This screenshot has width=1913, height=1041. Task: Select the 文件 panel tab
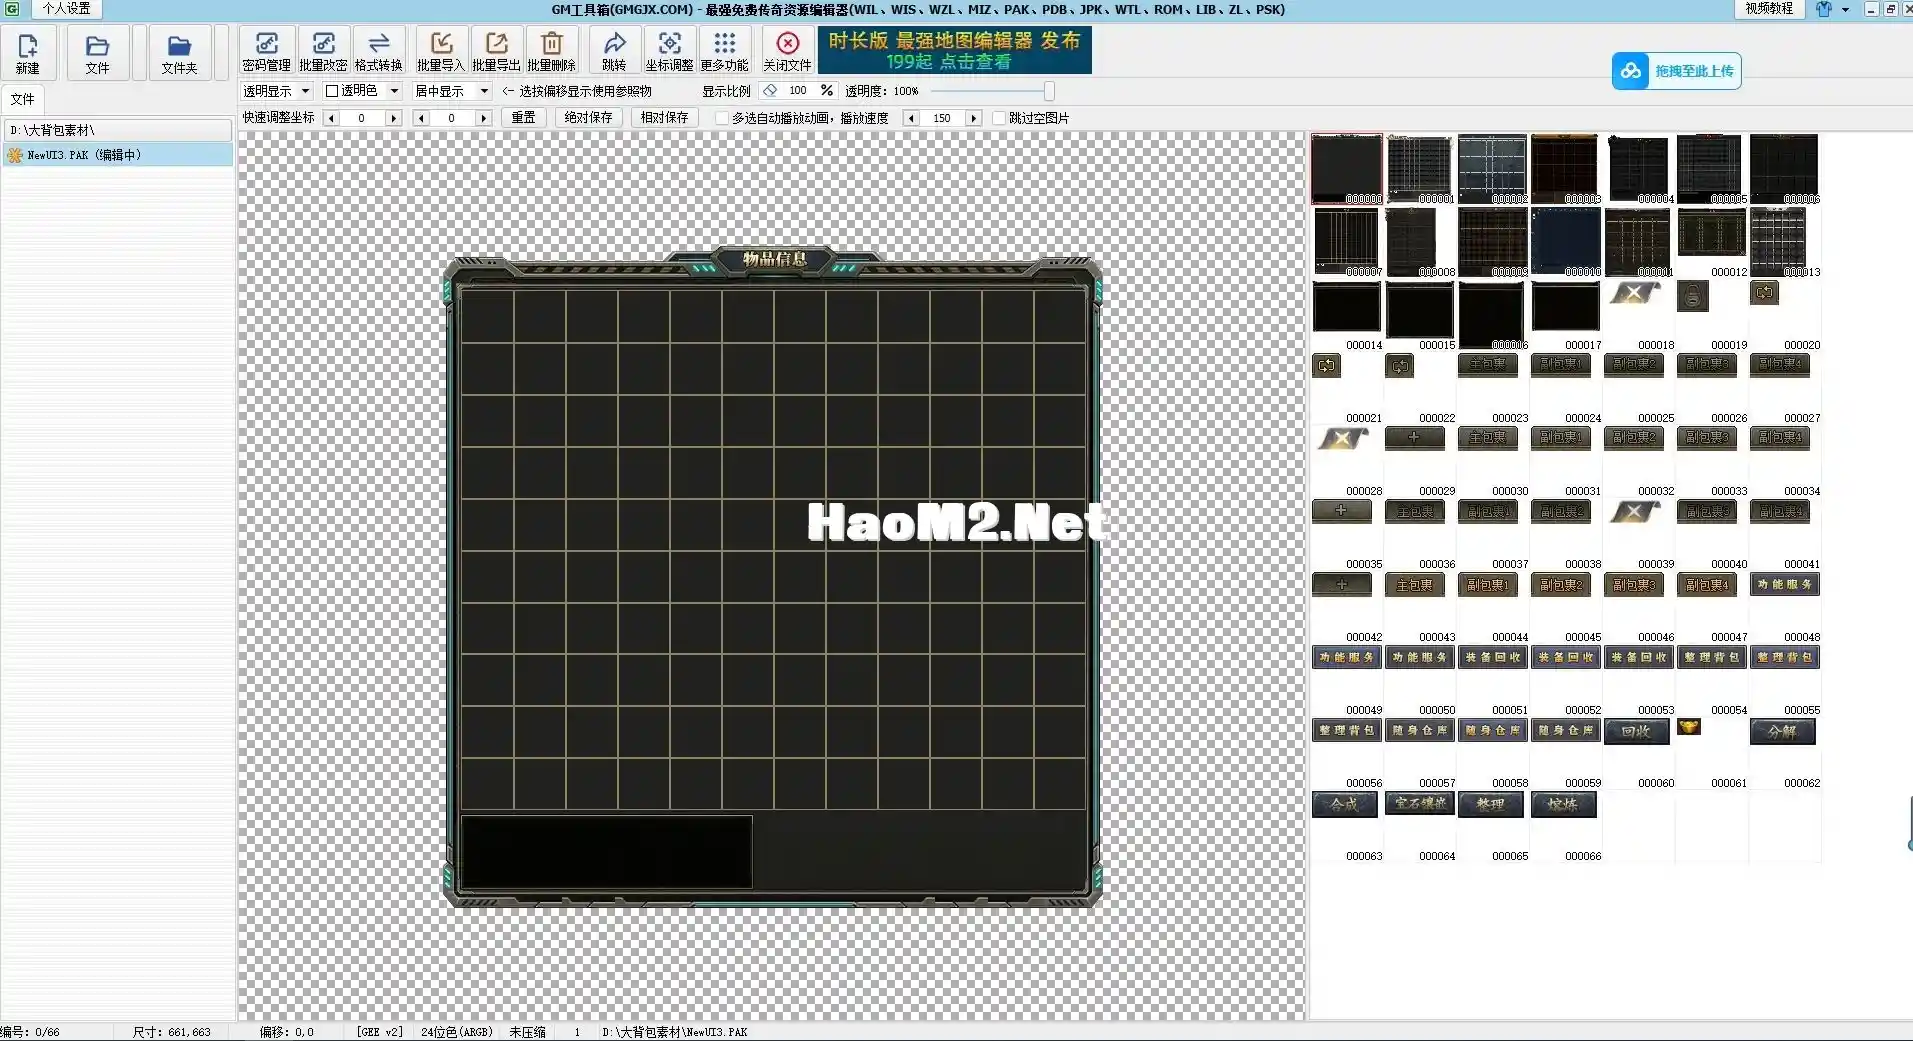[22, 99]
